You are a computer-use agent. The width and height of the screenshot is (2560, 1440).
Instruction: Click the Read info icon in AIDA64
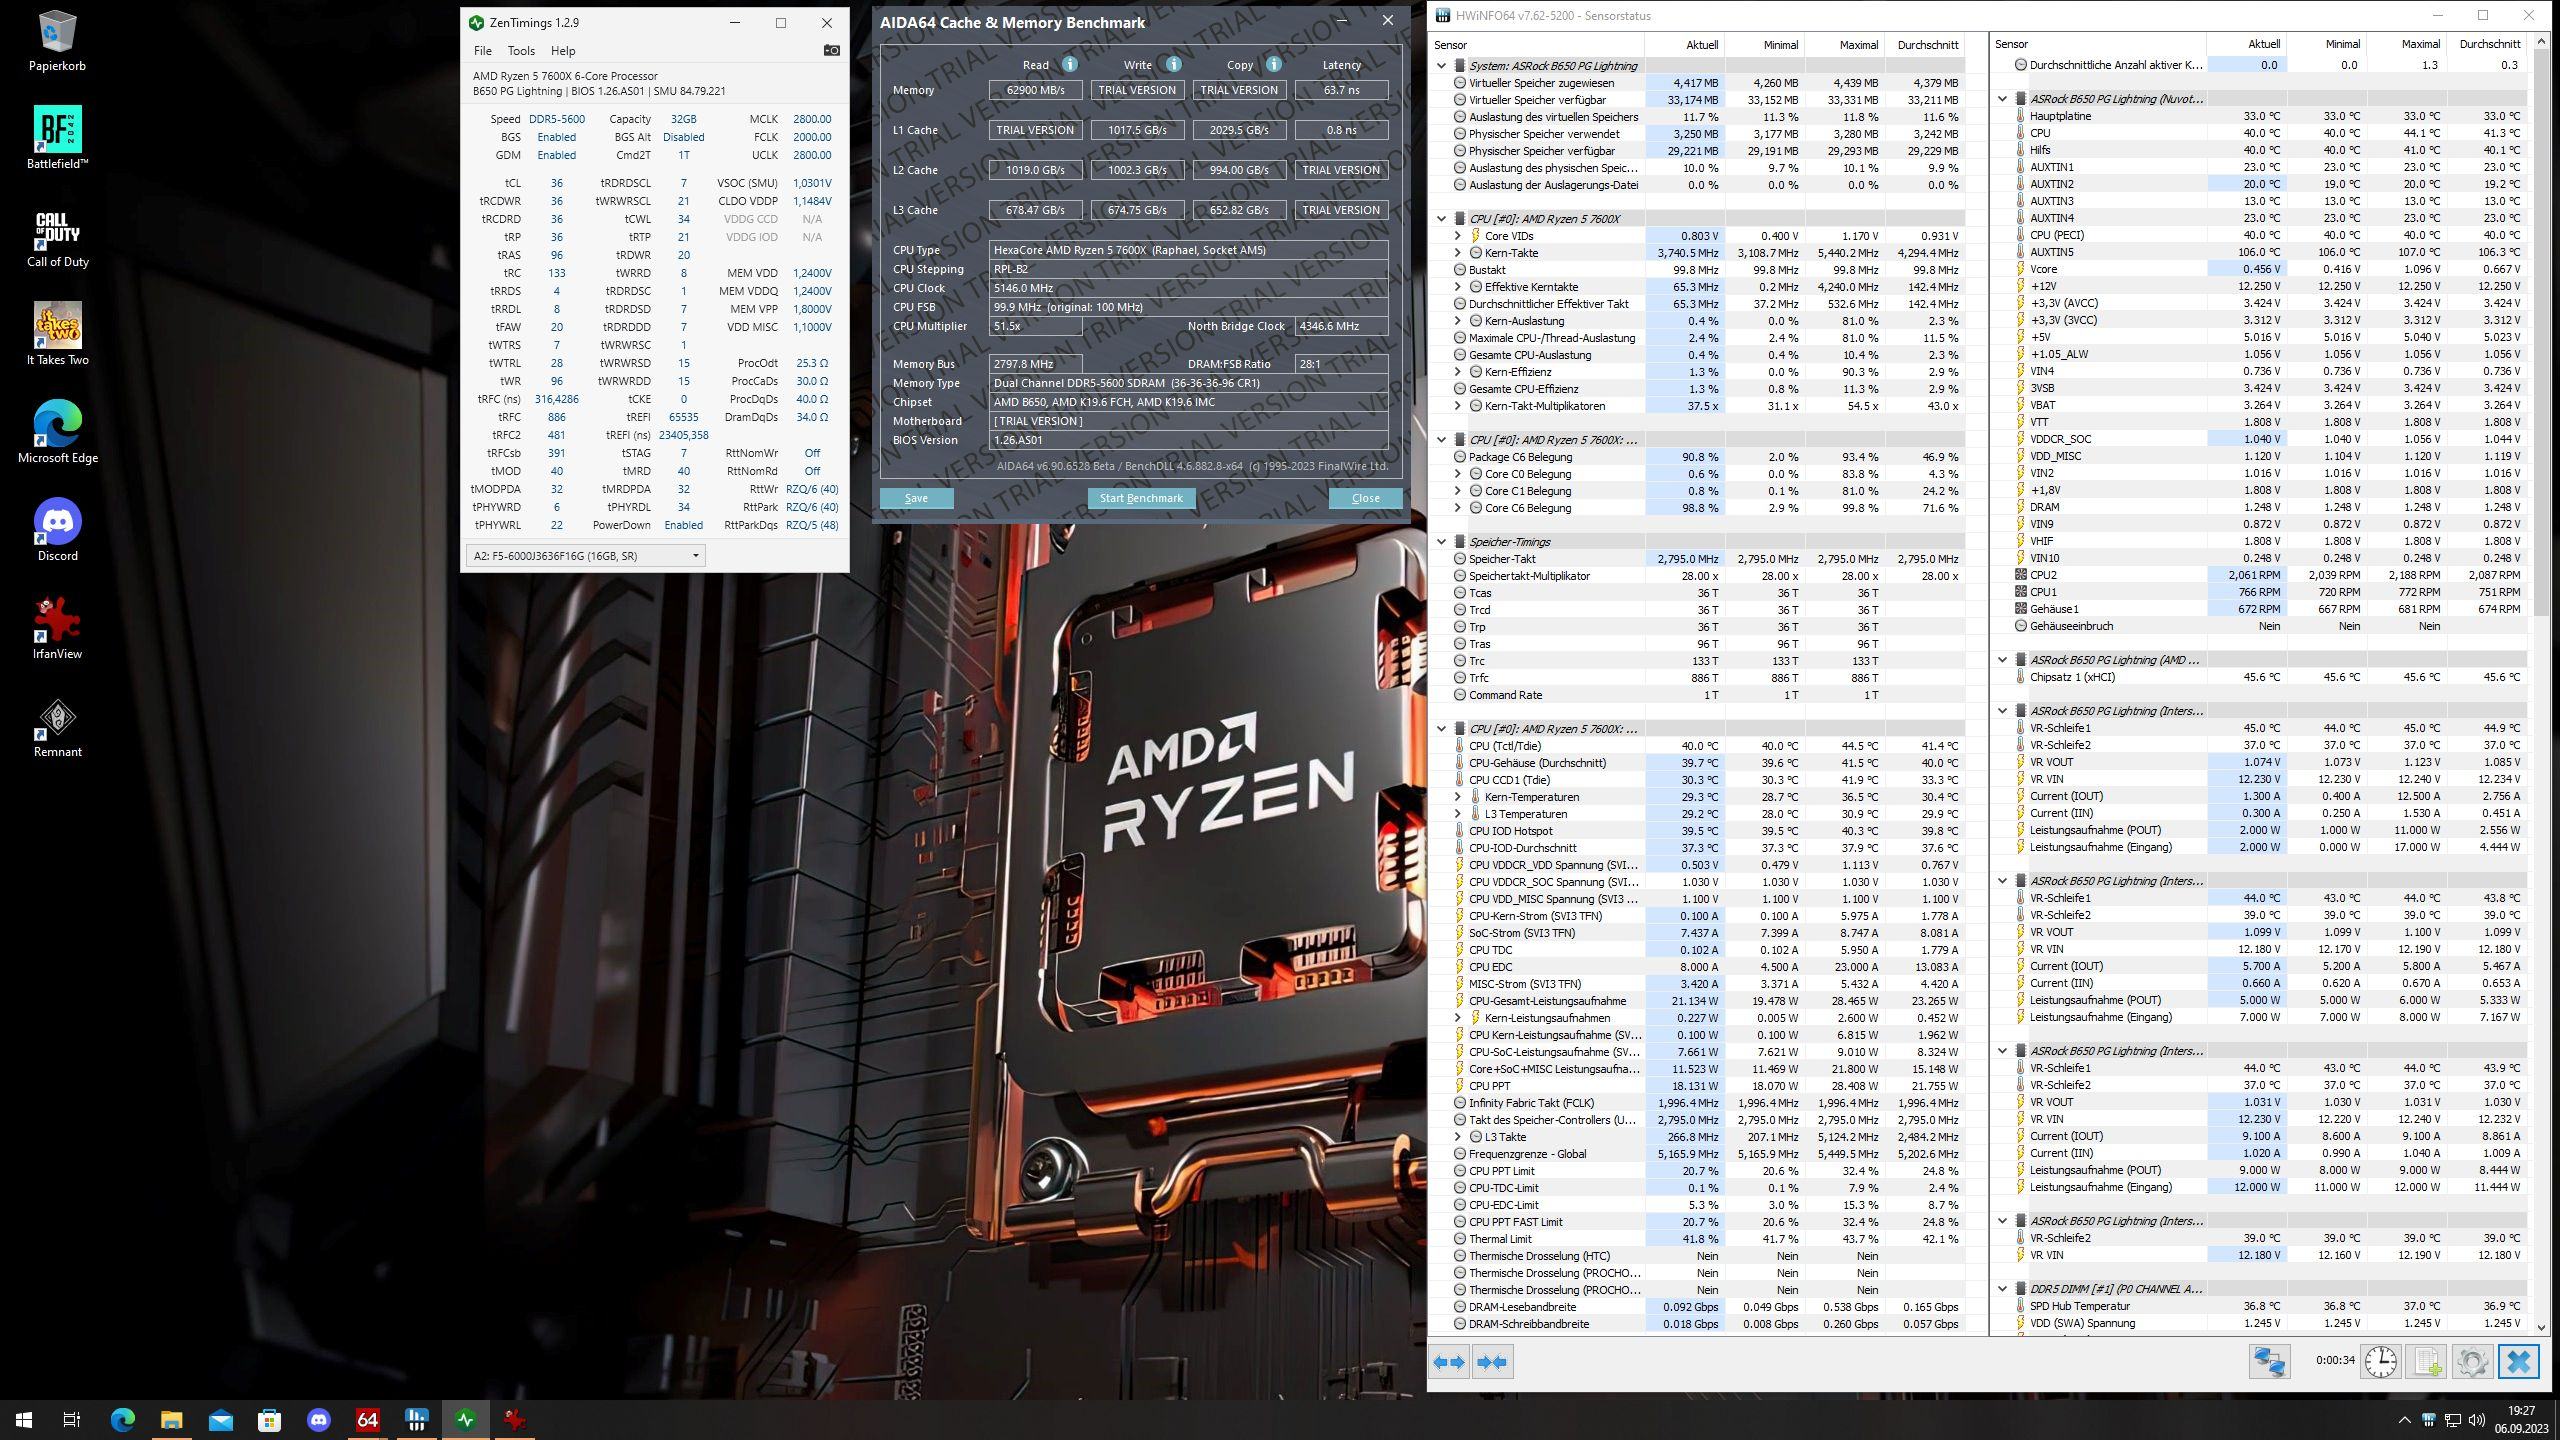point(1069,64)
